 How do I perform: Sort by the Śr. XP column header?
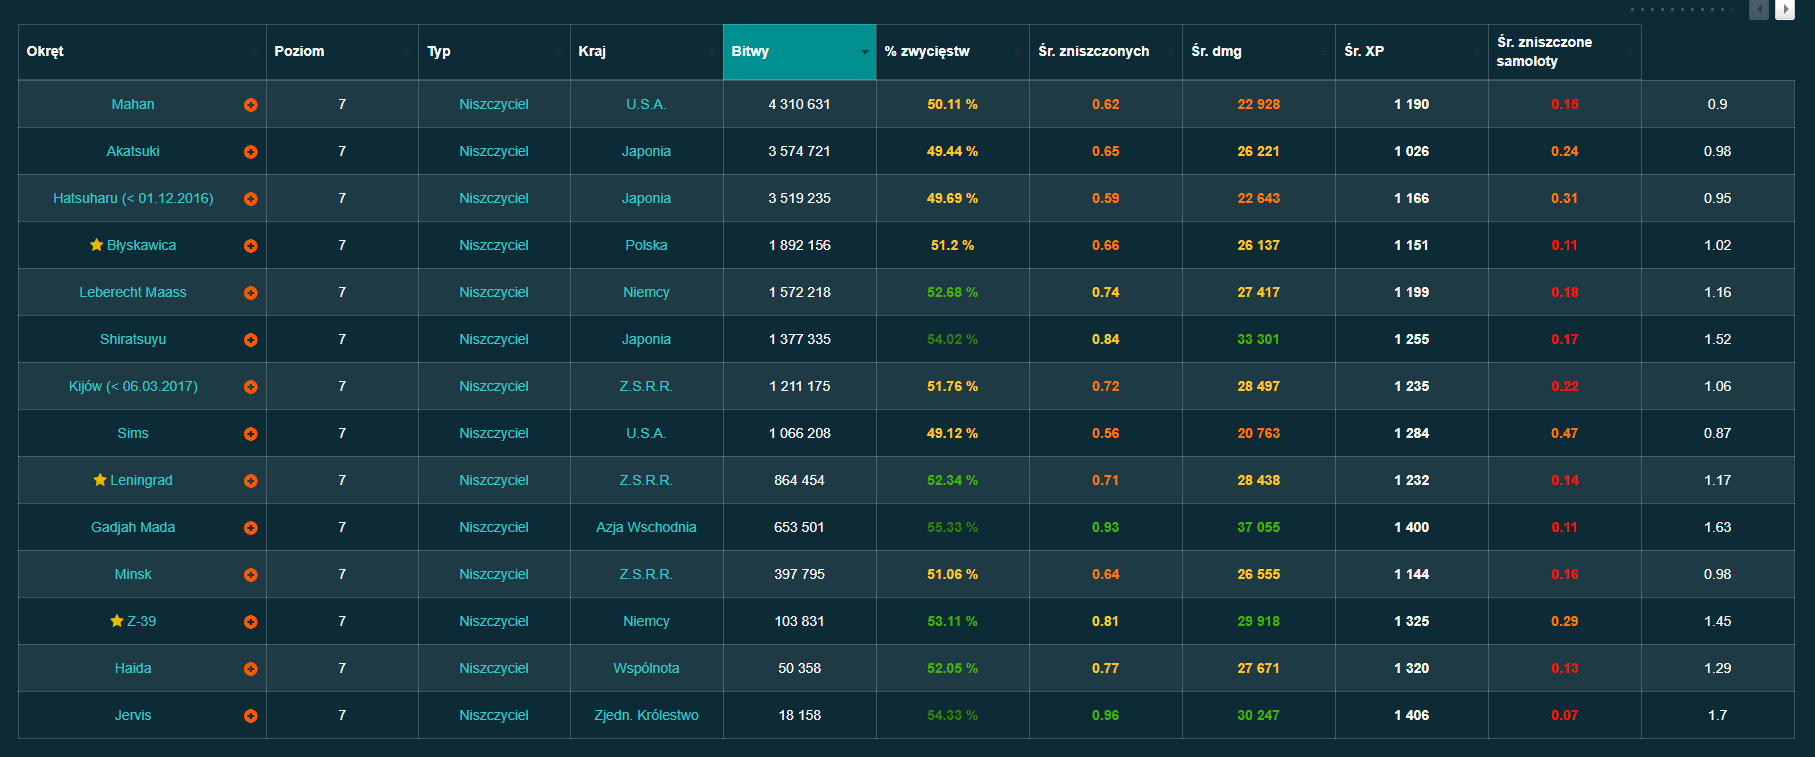(x=1410, y=52)
